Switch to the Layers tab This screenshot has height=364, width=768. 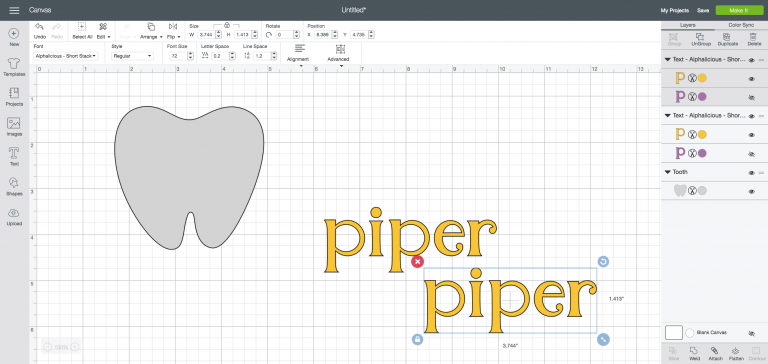point(688,25)
